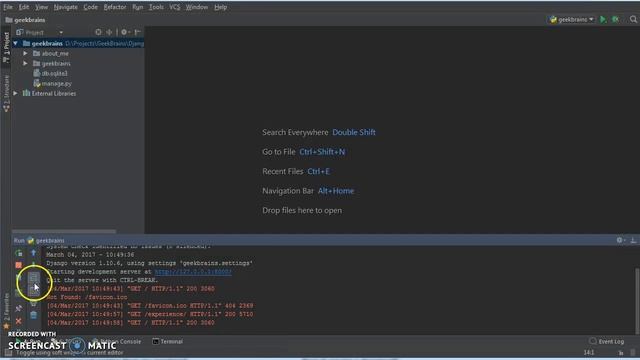Open the Window menu

point(197,7)
